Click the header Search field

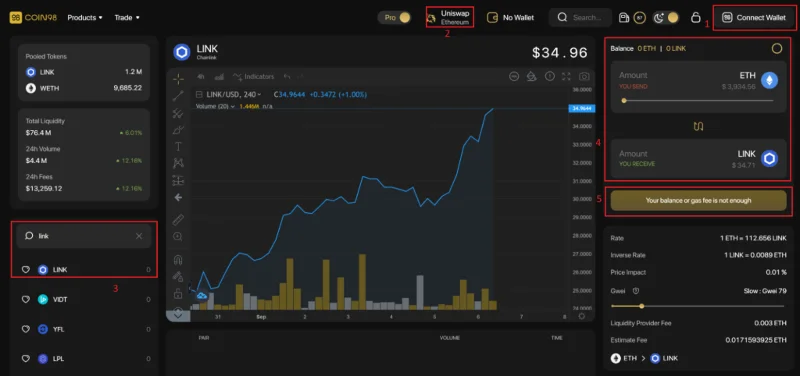(580, 17)
